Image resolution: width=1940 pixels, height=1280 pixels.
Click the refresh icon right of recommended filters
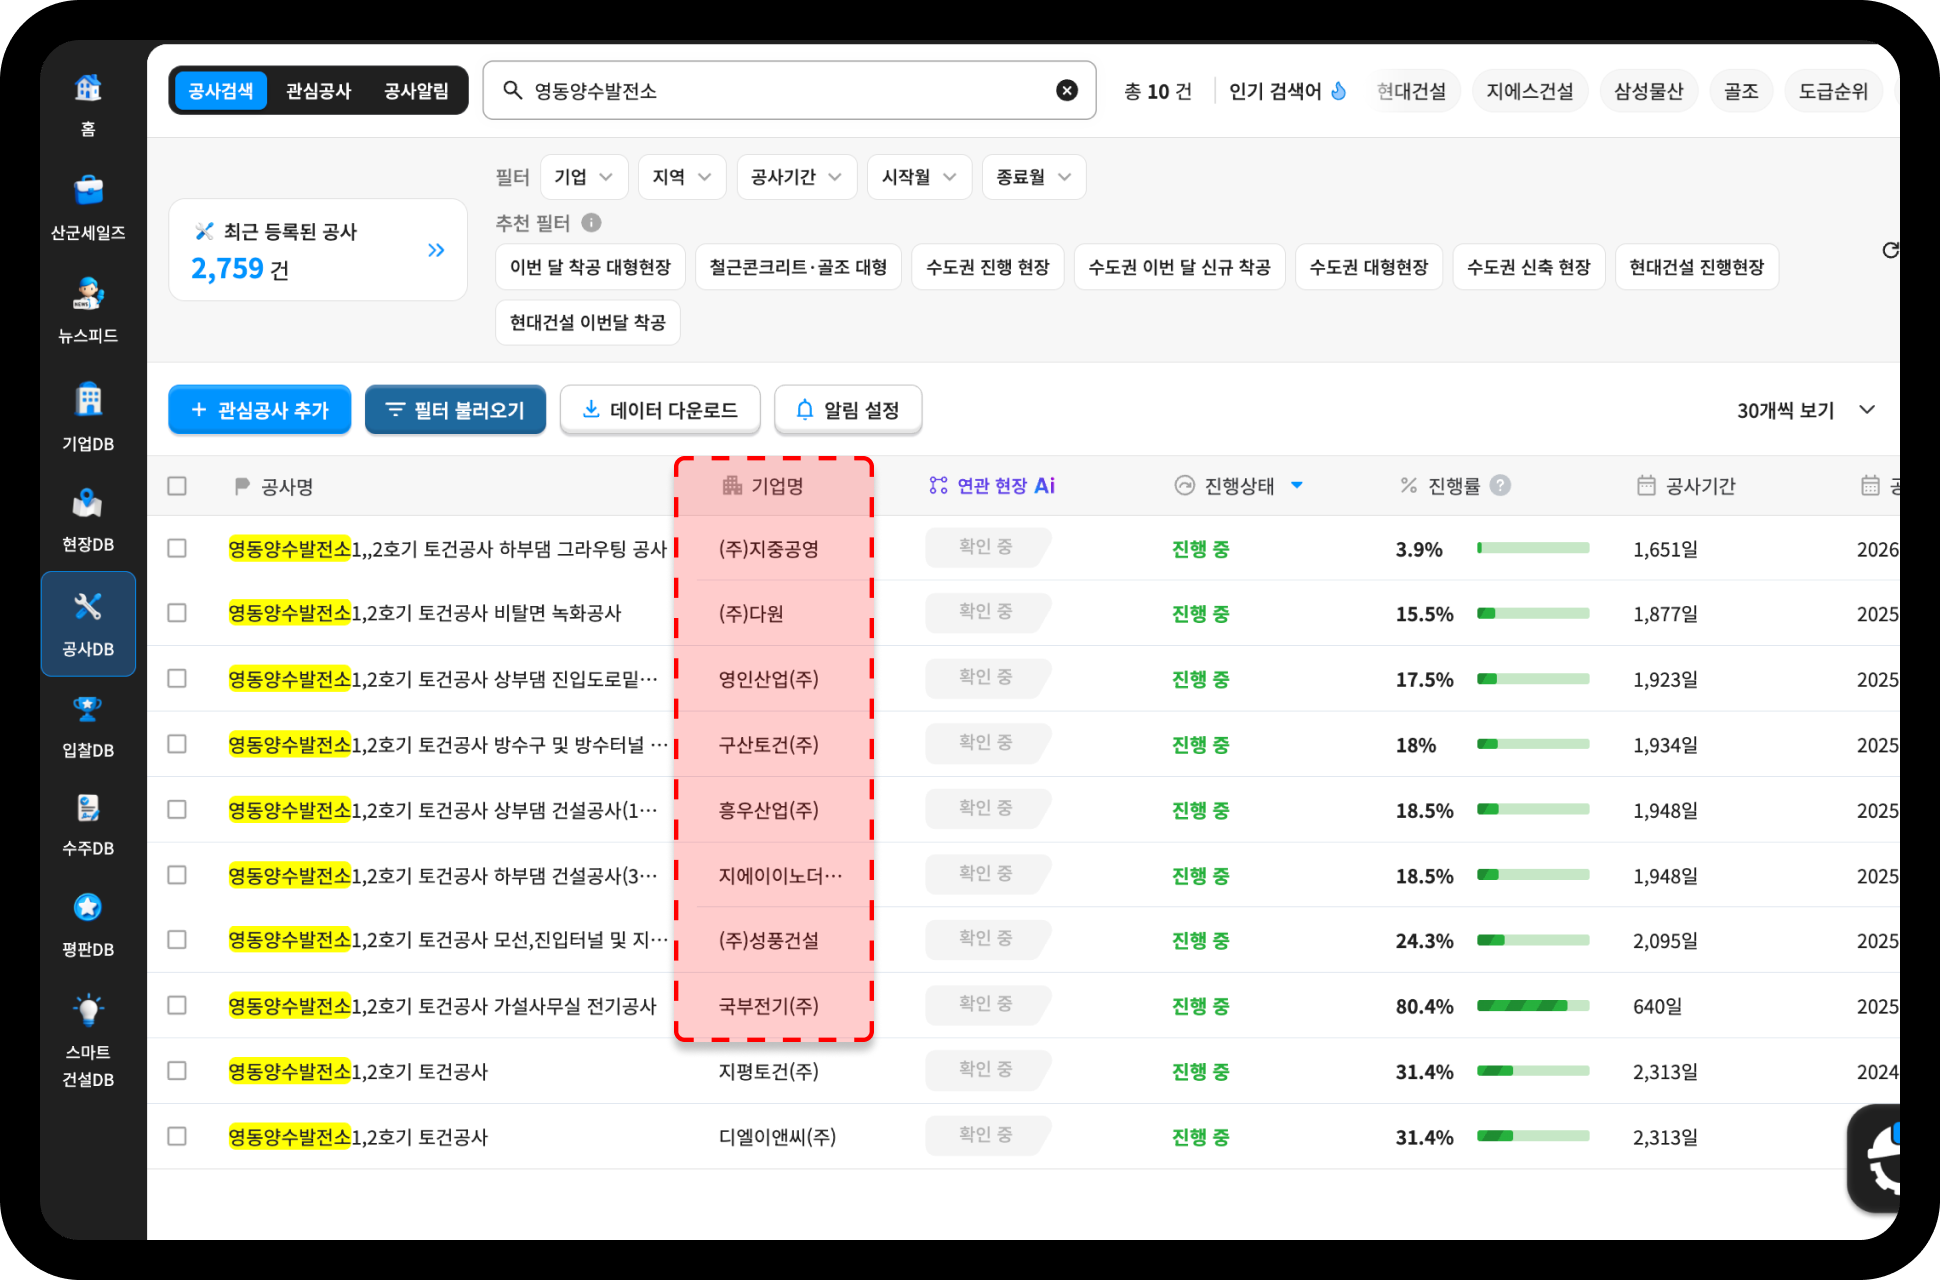1889,250
